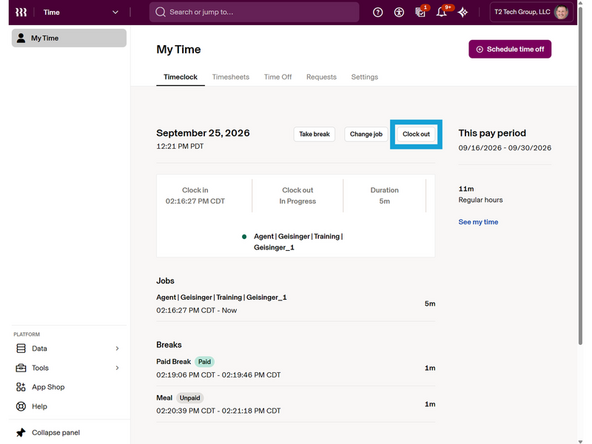
Task: Click the Take break button
Action: pyautogui.click(x=314, y=134)
